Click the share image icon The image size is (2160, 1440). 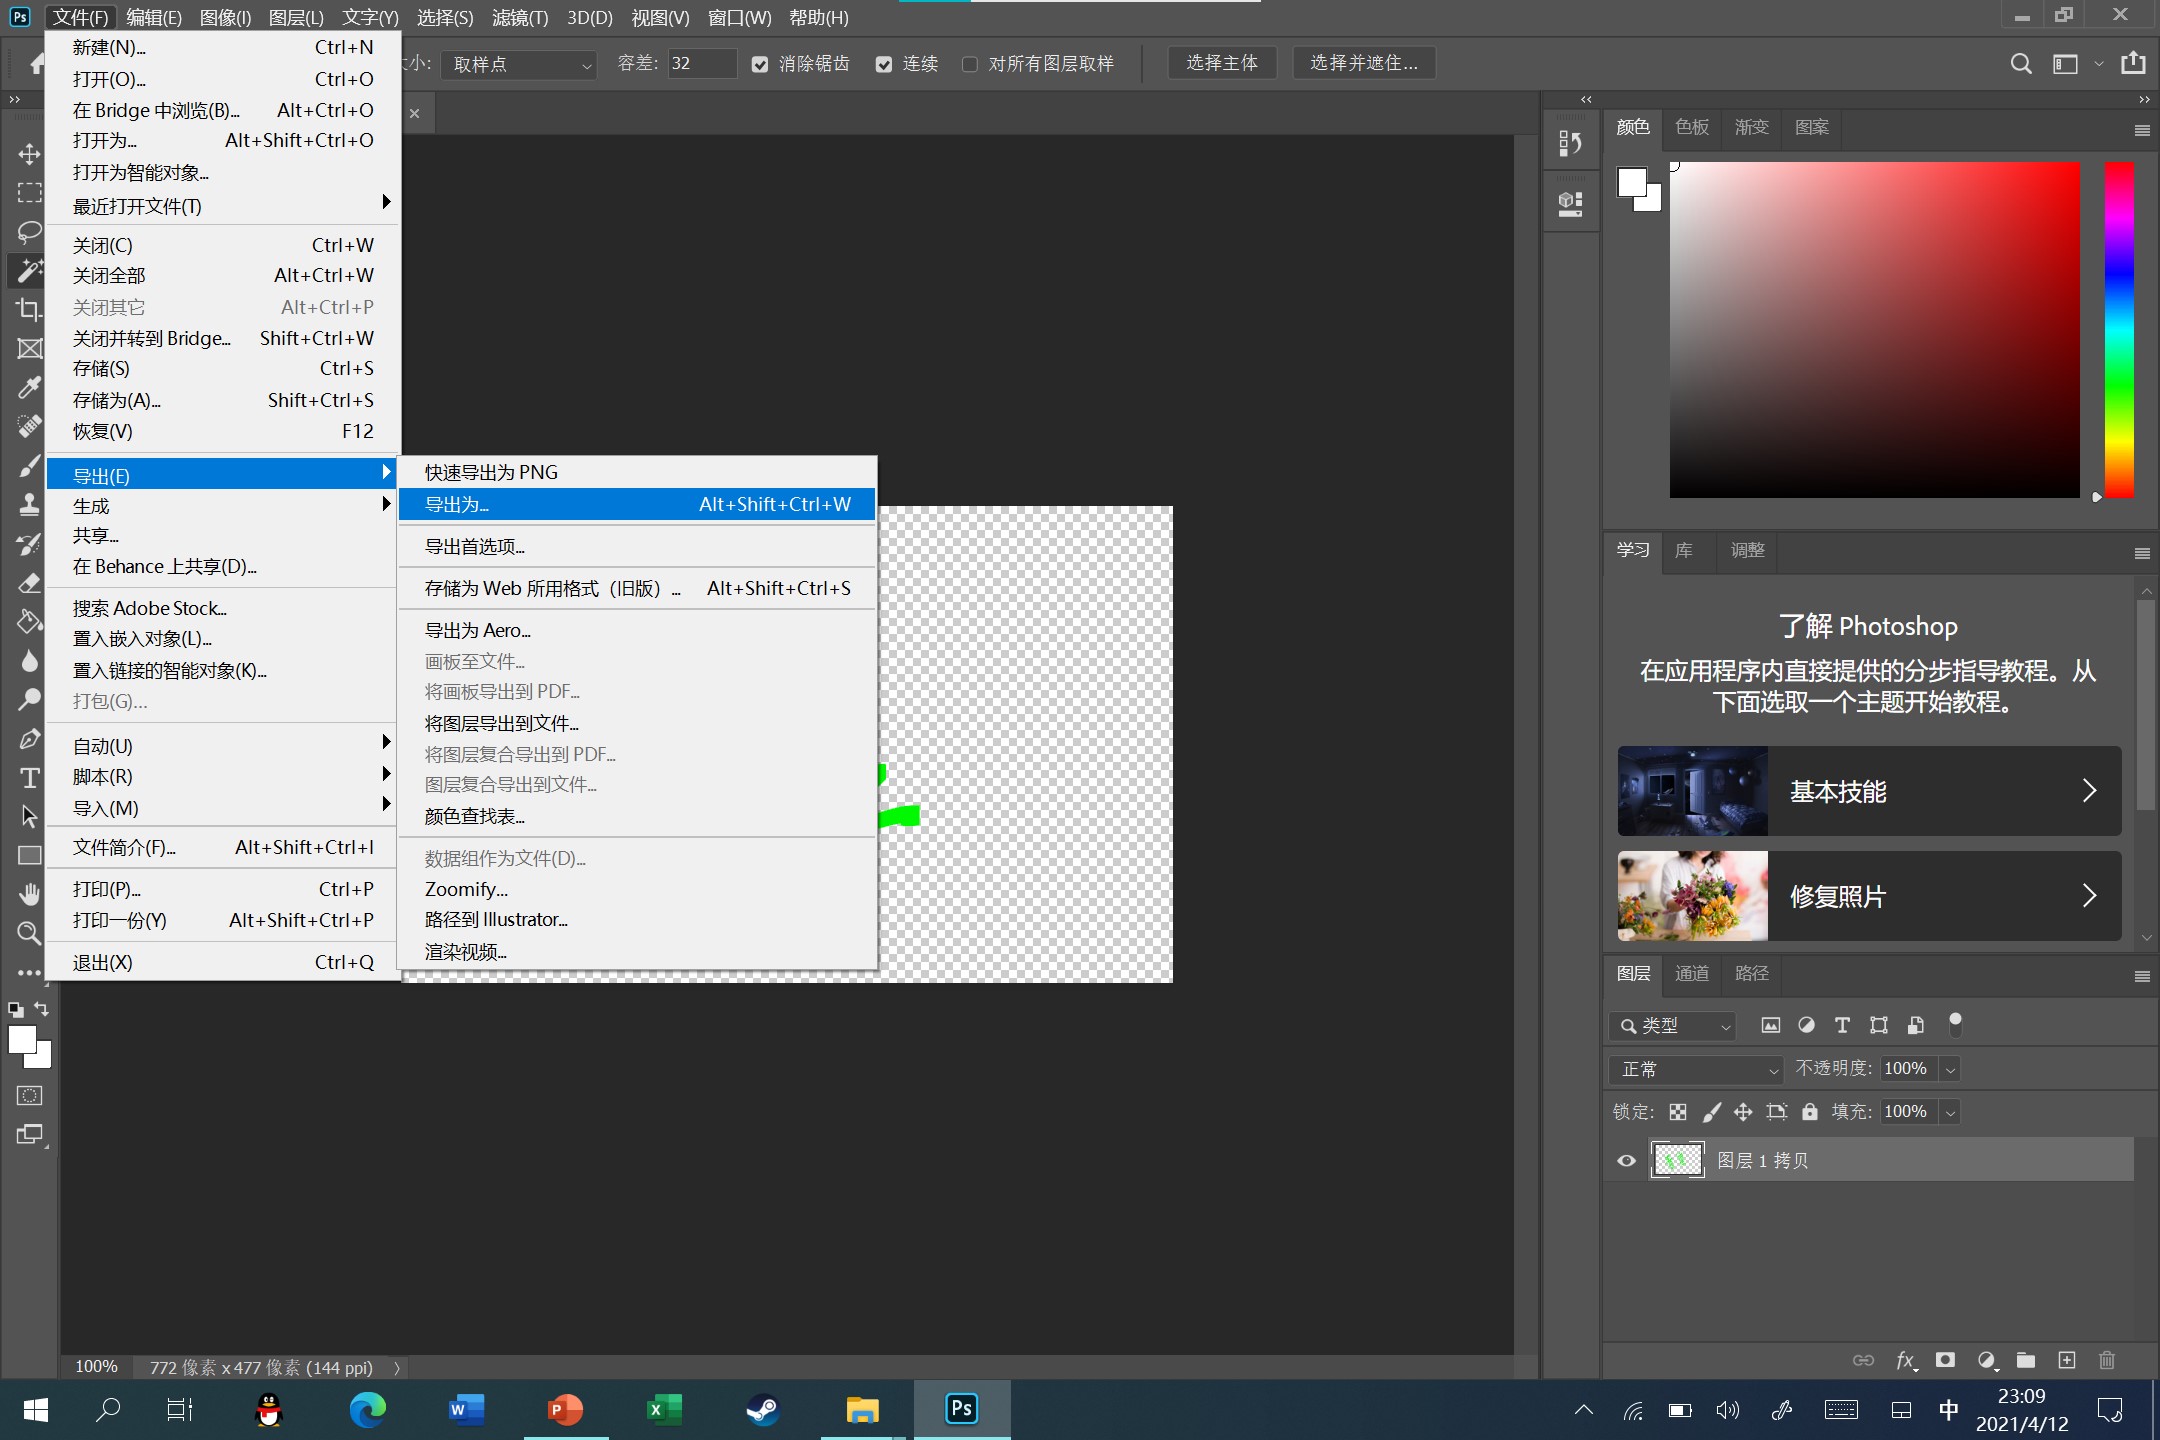(x=2133, y=63)
